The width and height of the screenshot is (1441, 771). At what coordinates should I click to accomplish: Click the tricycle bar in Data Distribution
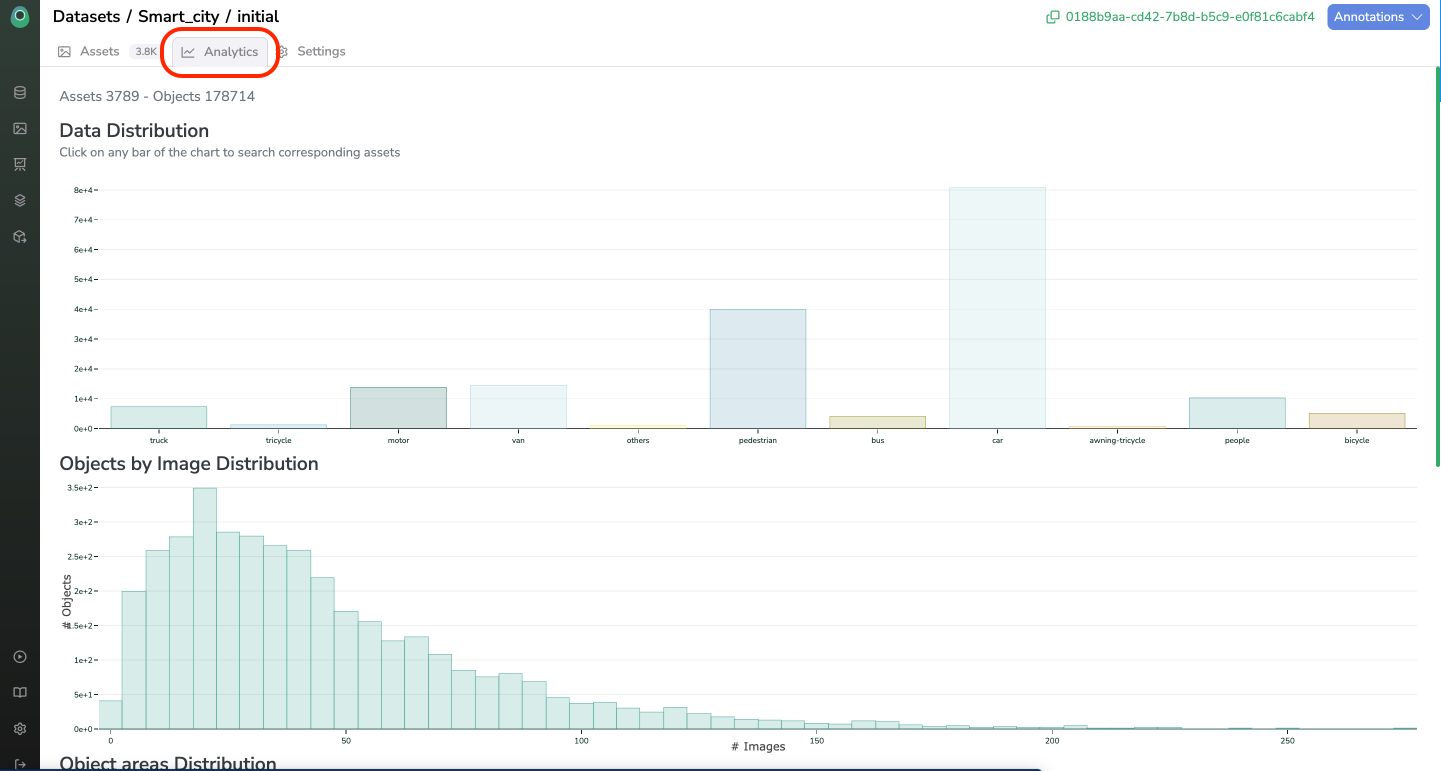click(279, 426)
